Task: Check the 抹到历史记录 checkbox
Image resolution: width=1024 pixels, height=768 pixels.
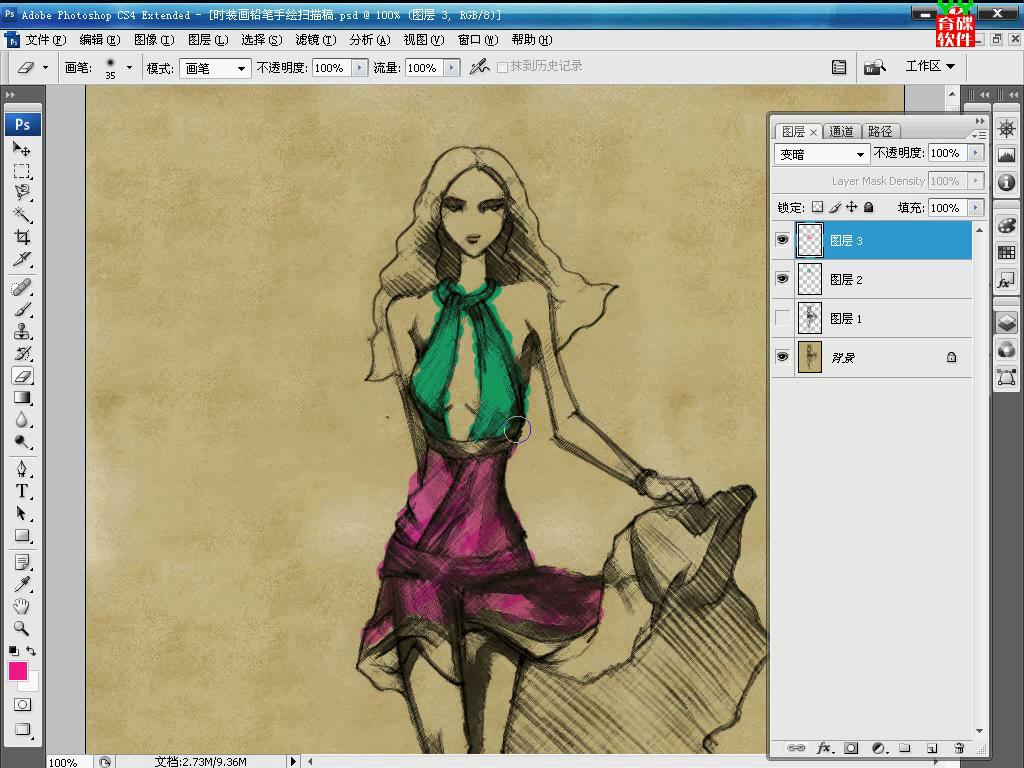Action: (502, 67)
